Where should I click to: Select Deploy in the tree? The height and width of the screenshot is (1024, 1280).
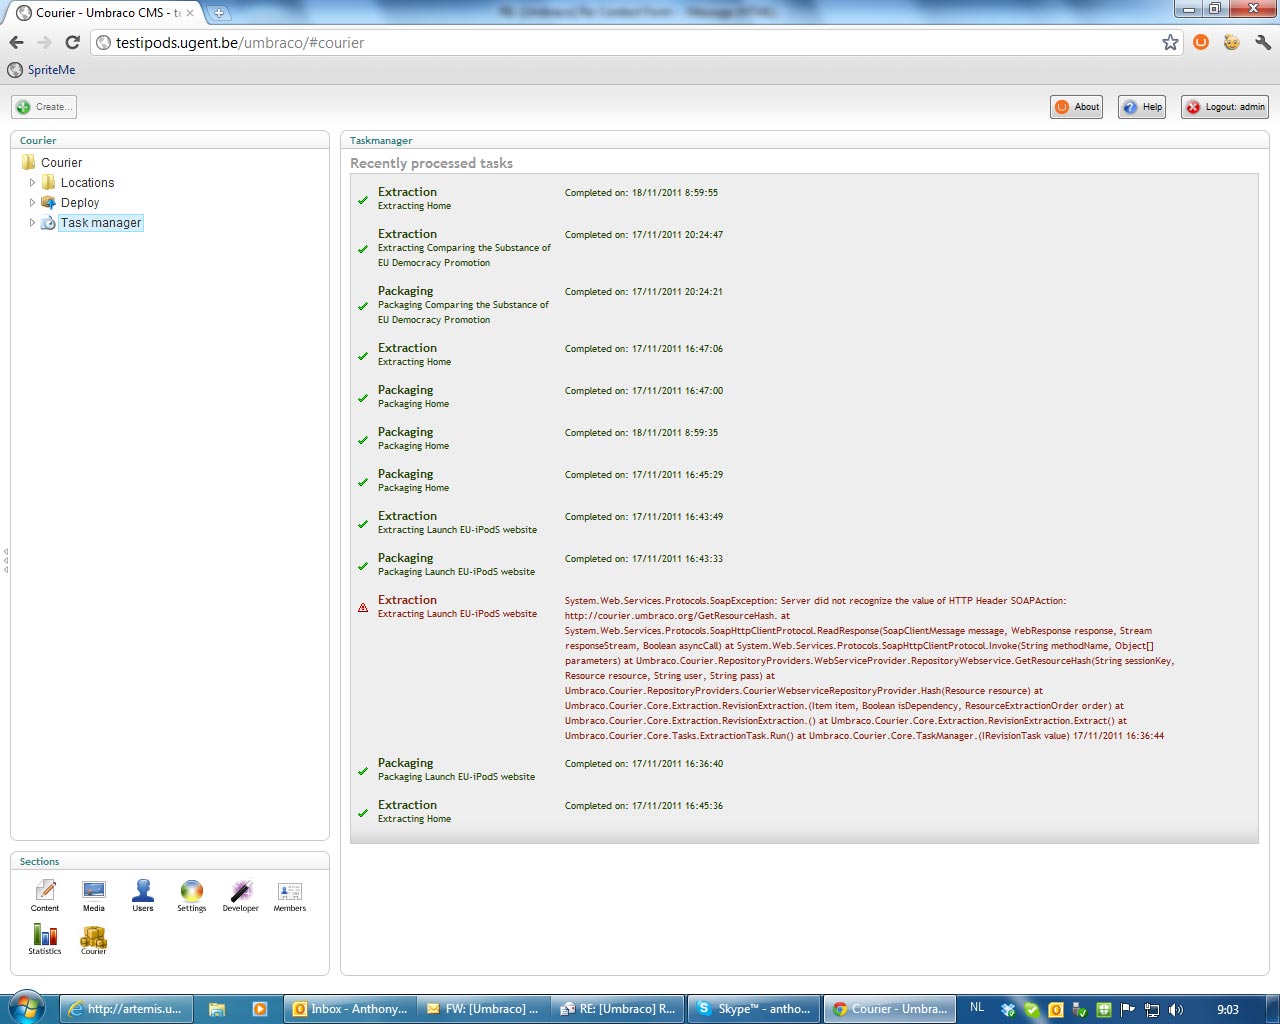[80, 202]
